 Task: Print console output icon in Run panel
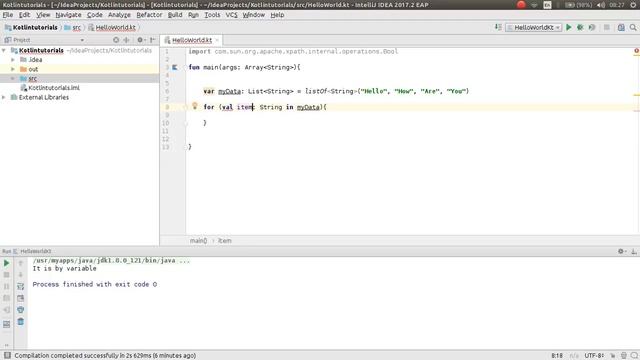20,310
